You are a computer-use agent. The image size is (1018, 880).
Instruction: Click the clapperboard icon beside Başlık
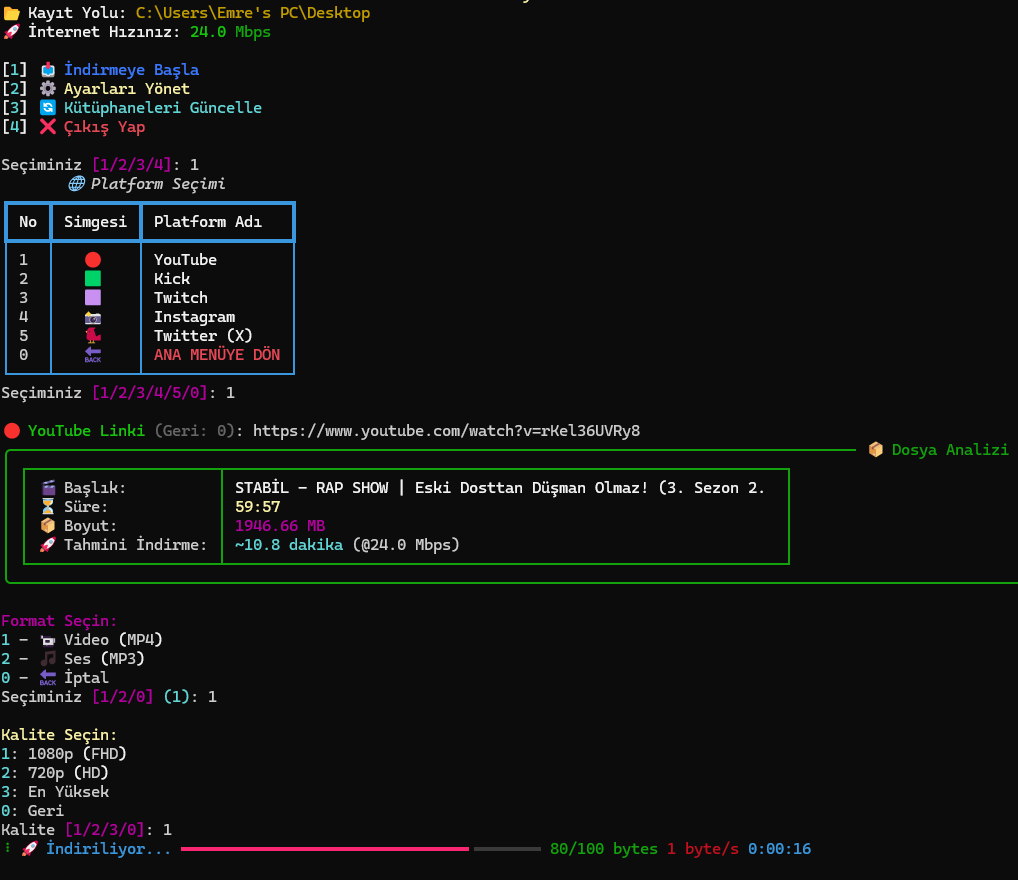coord(48,488)
